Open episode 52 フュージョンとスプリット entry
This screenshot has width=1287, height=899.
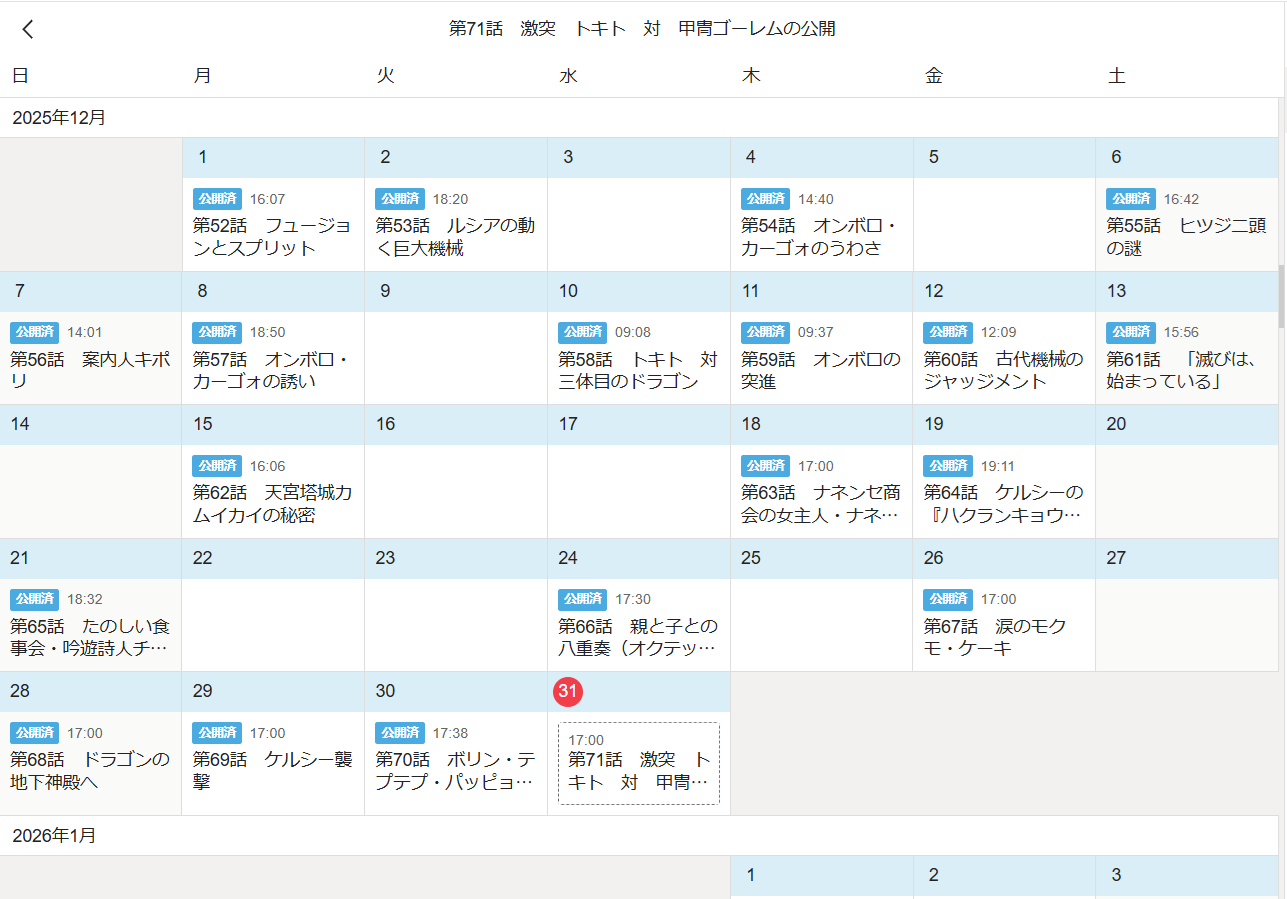pyautogui.click(x=272, y=237)
